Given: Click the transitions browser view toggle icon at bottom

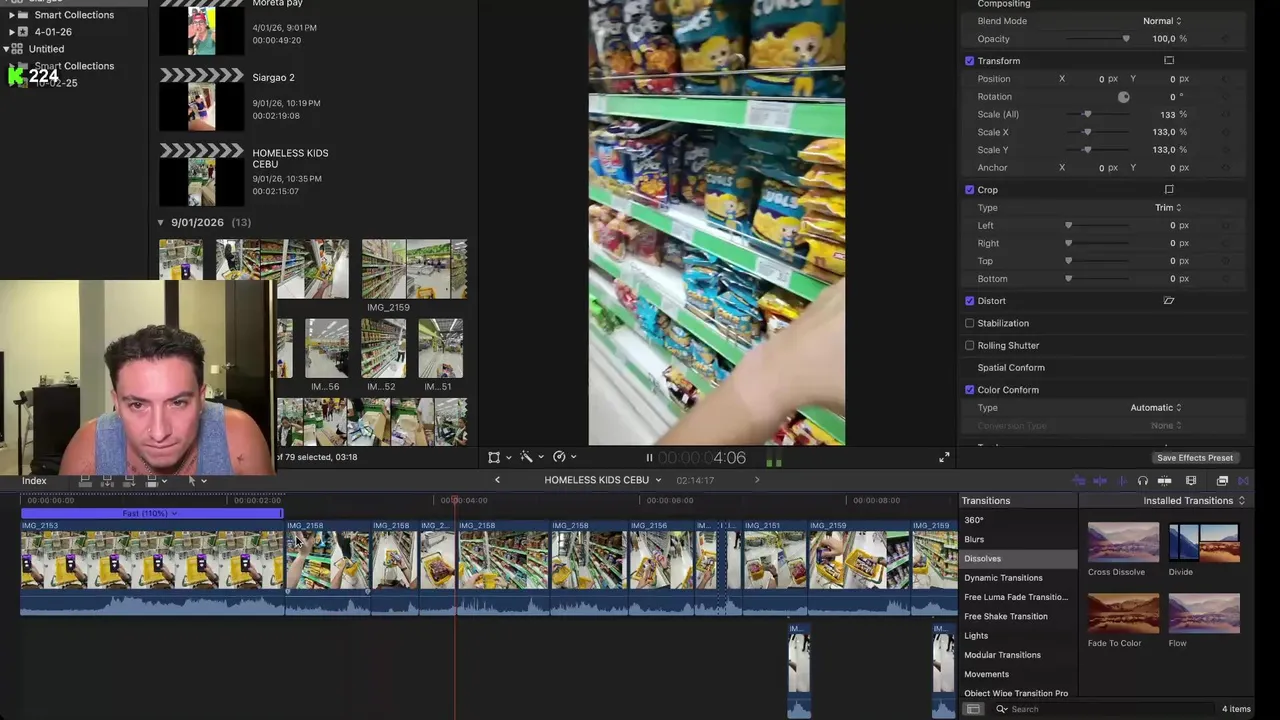Looking at the screenshot, I should coord(973,709).
